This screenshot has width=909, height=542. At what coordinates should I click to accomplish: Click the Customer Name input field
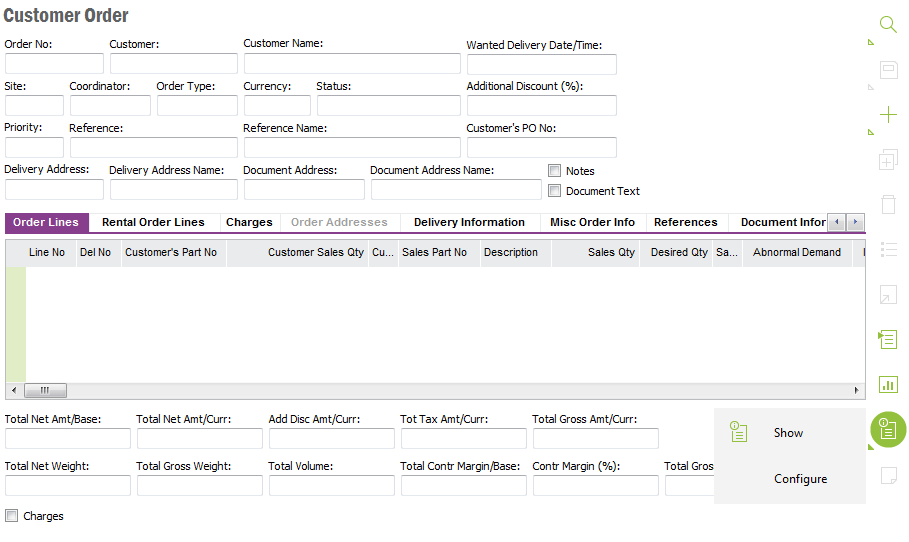(351, 64)
